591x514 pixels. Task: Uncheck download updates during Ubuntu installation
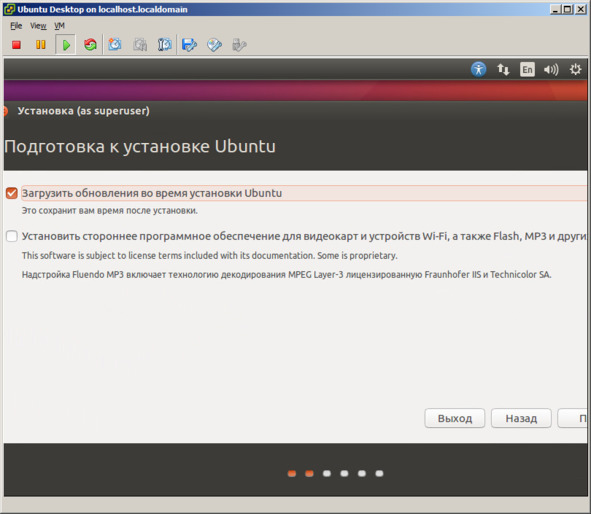pyautogui.click(x=12, y=193)
